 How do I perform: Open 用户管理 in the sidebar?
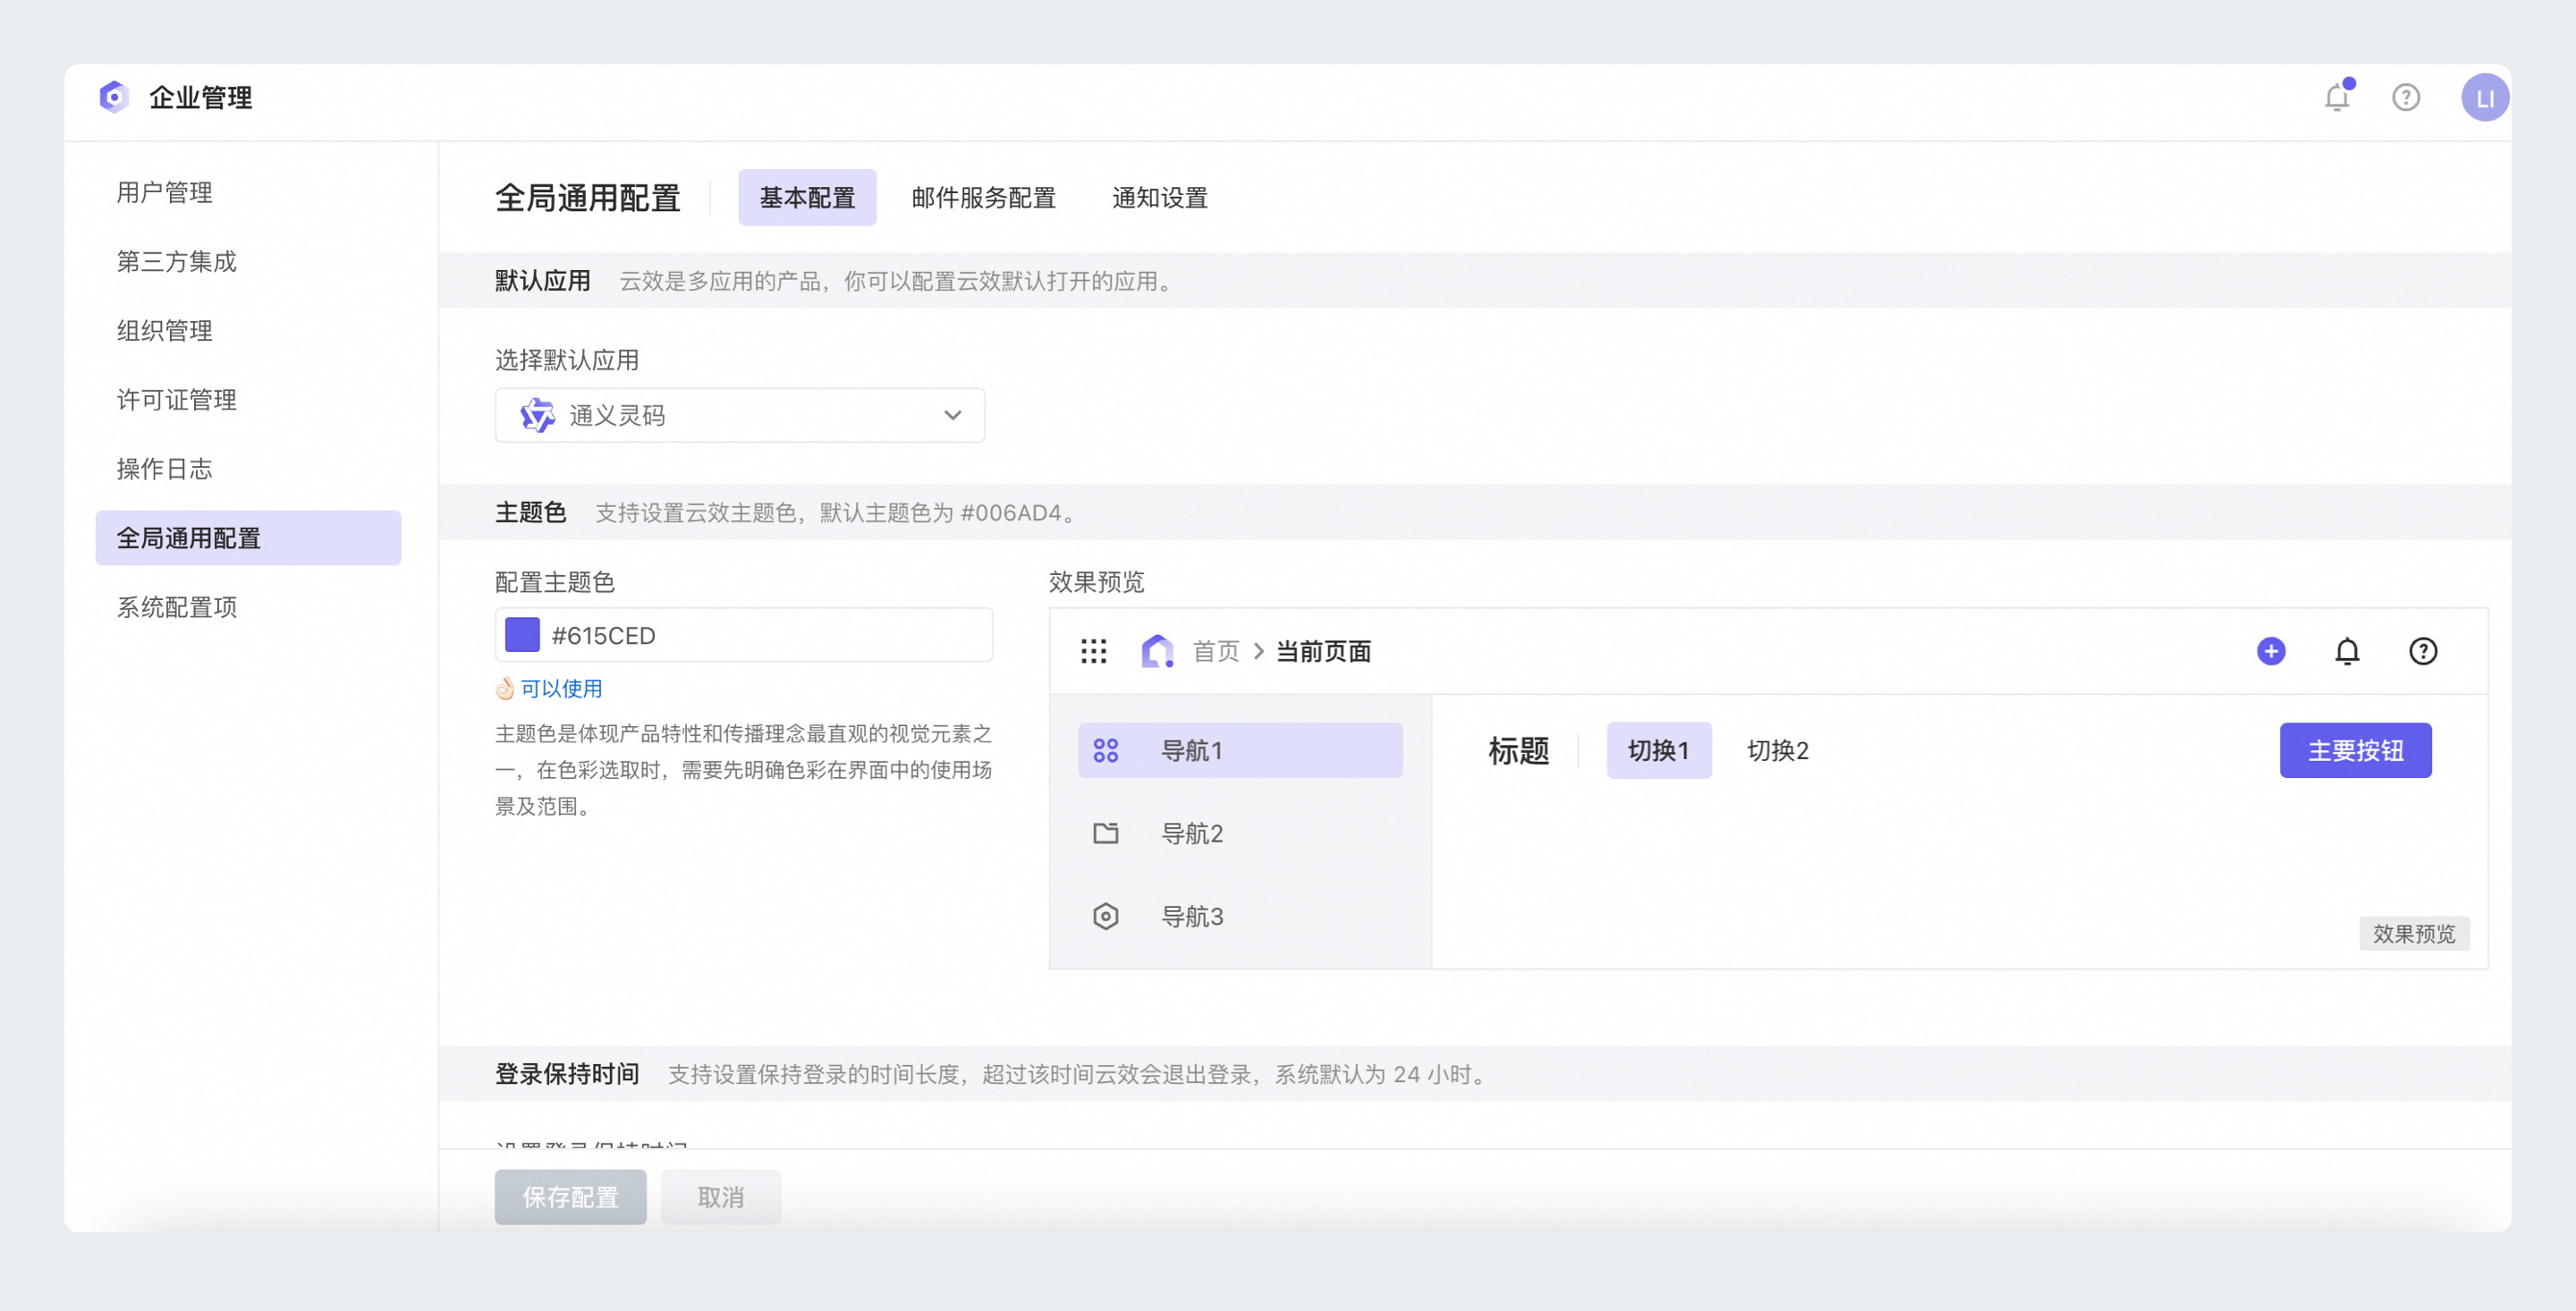pyautogui.click(x=165, y=192)
